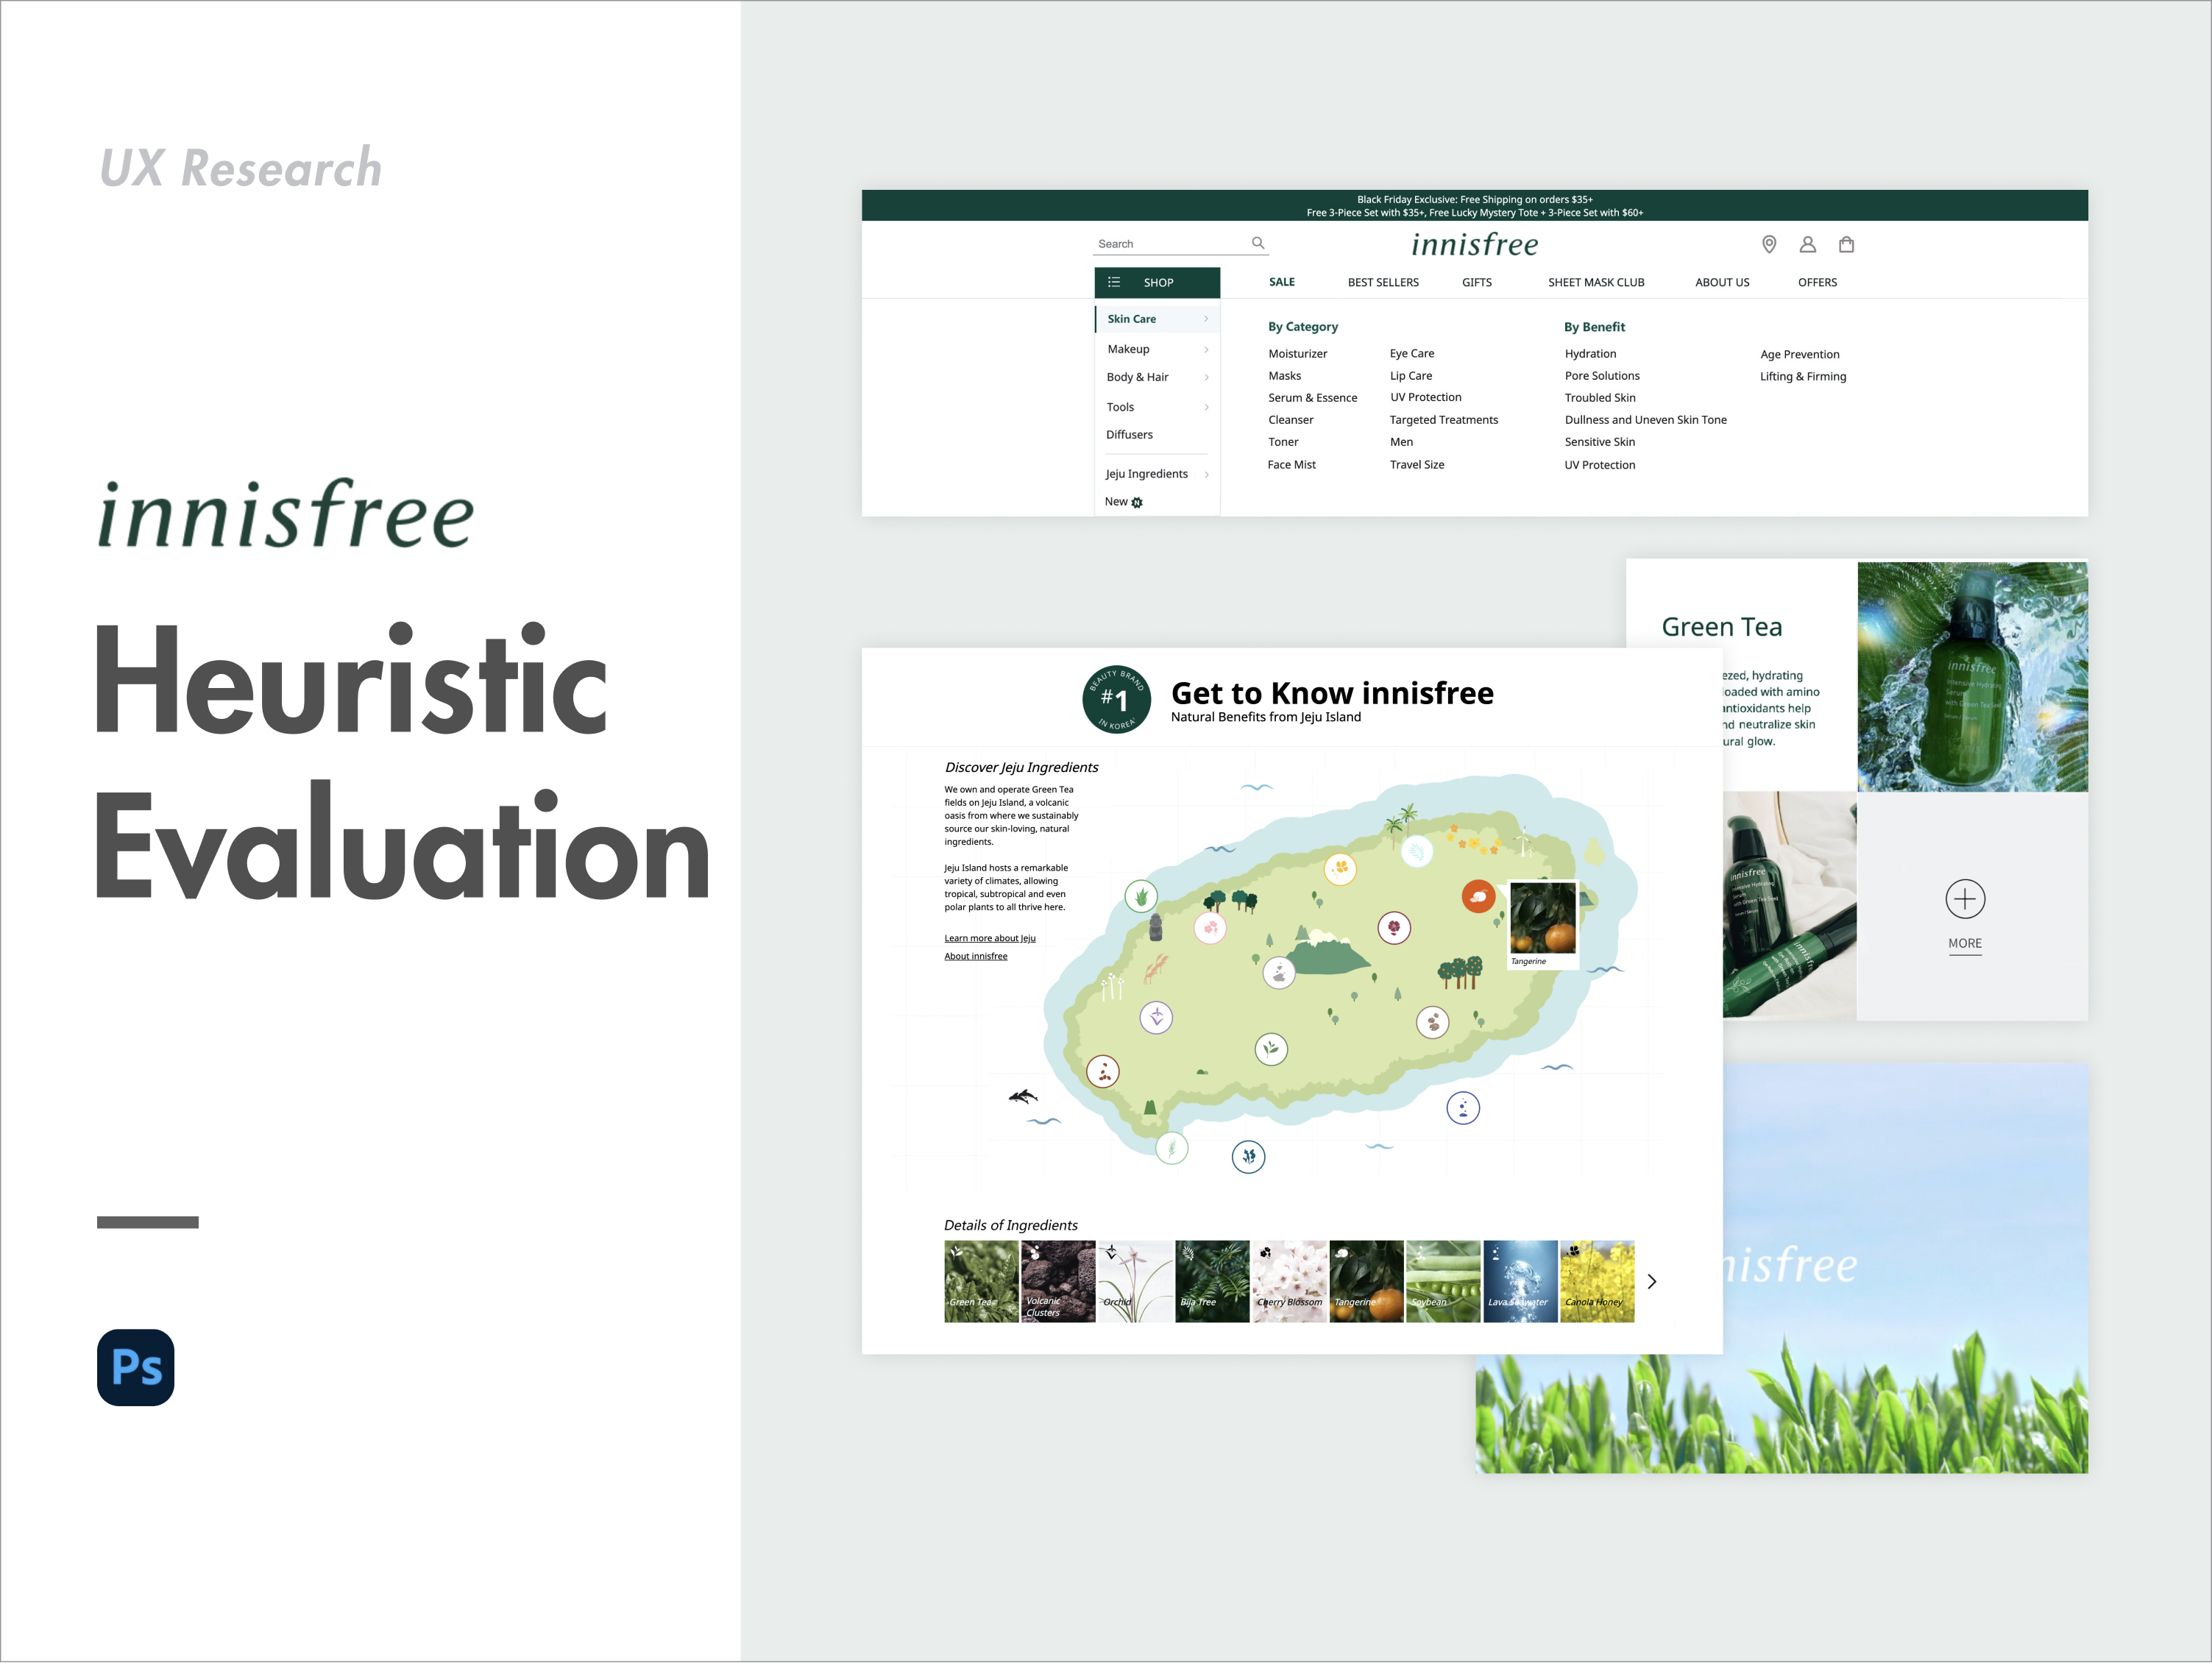Click the About innisfree link
This screenshot has width=2212, height=1663.
pos(975,956)
